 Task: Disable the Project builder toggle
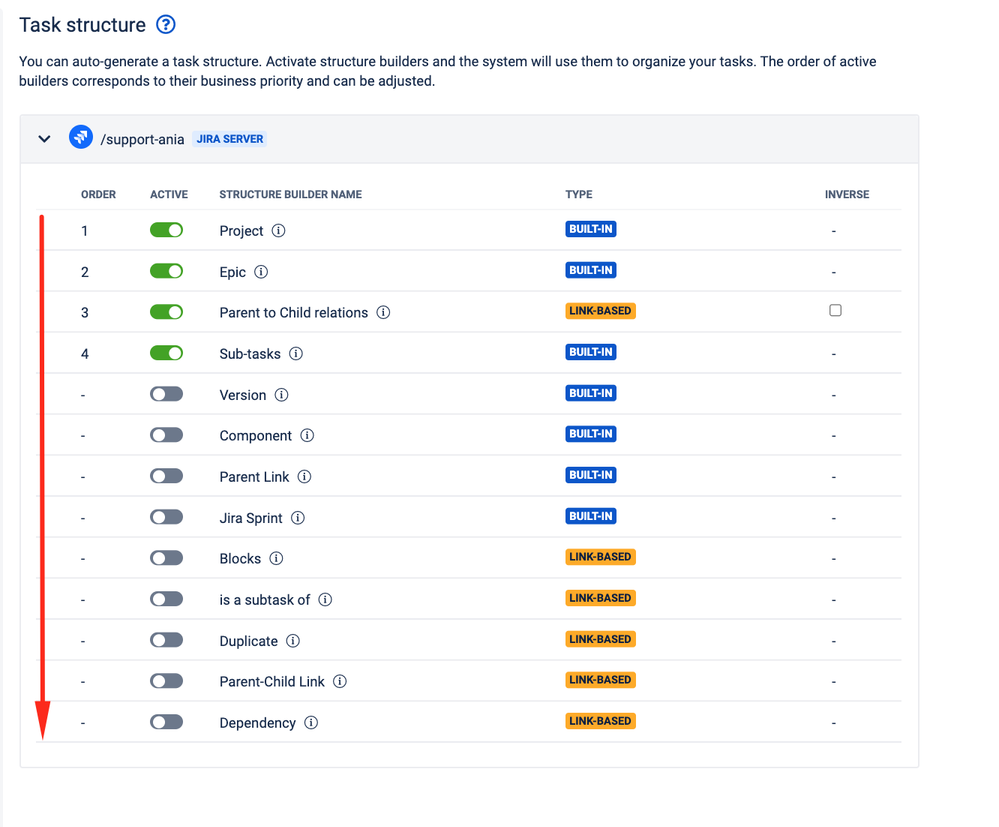pyautogui.click(x=166, y=230)
